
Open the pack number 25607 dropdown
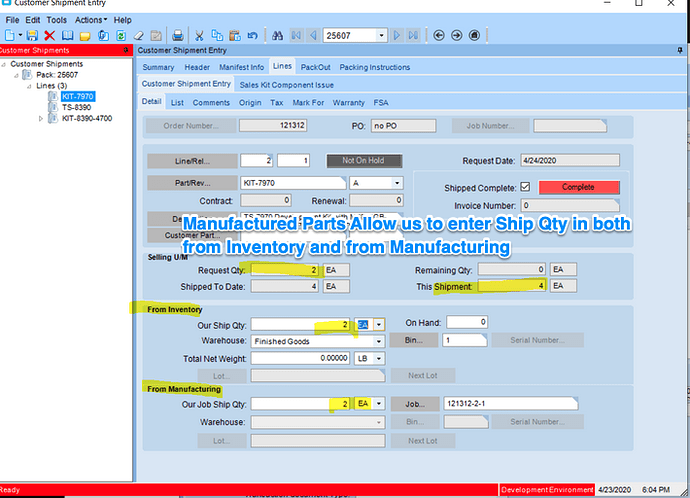tap(381, 35)
